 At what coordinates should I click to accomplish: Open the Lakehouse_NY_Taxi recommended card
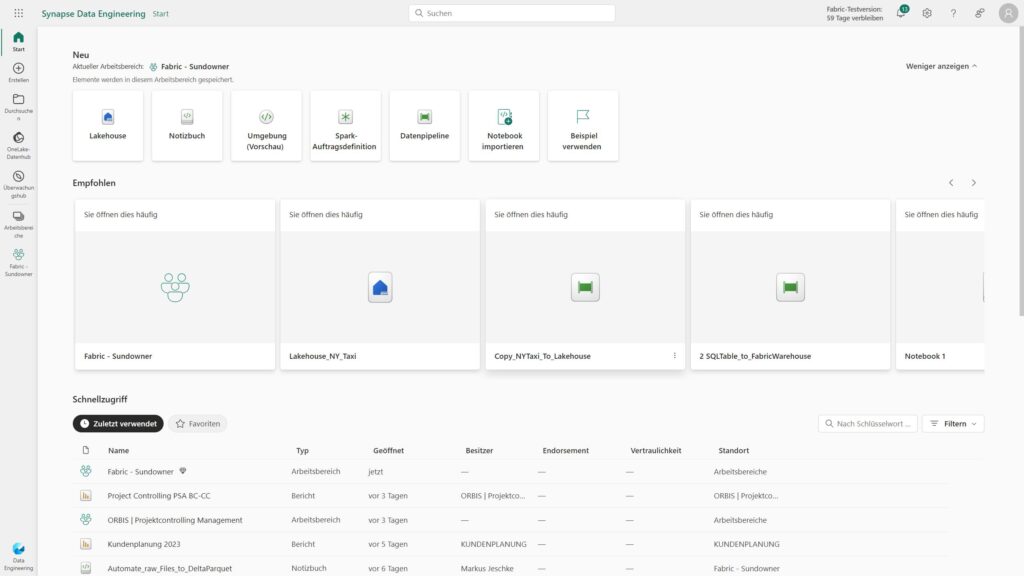pyautogui.click(x=380, y=285)
